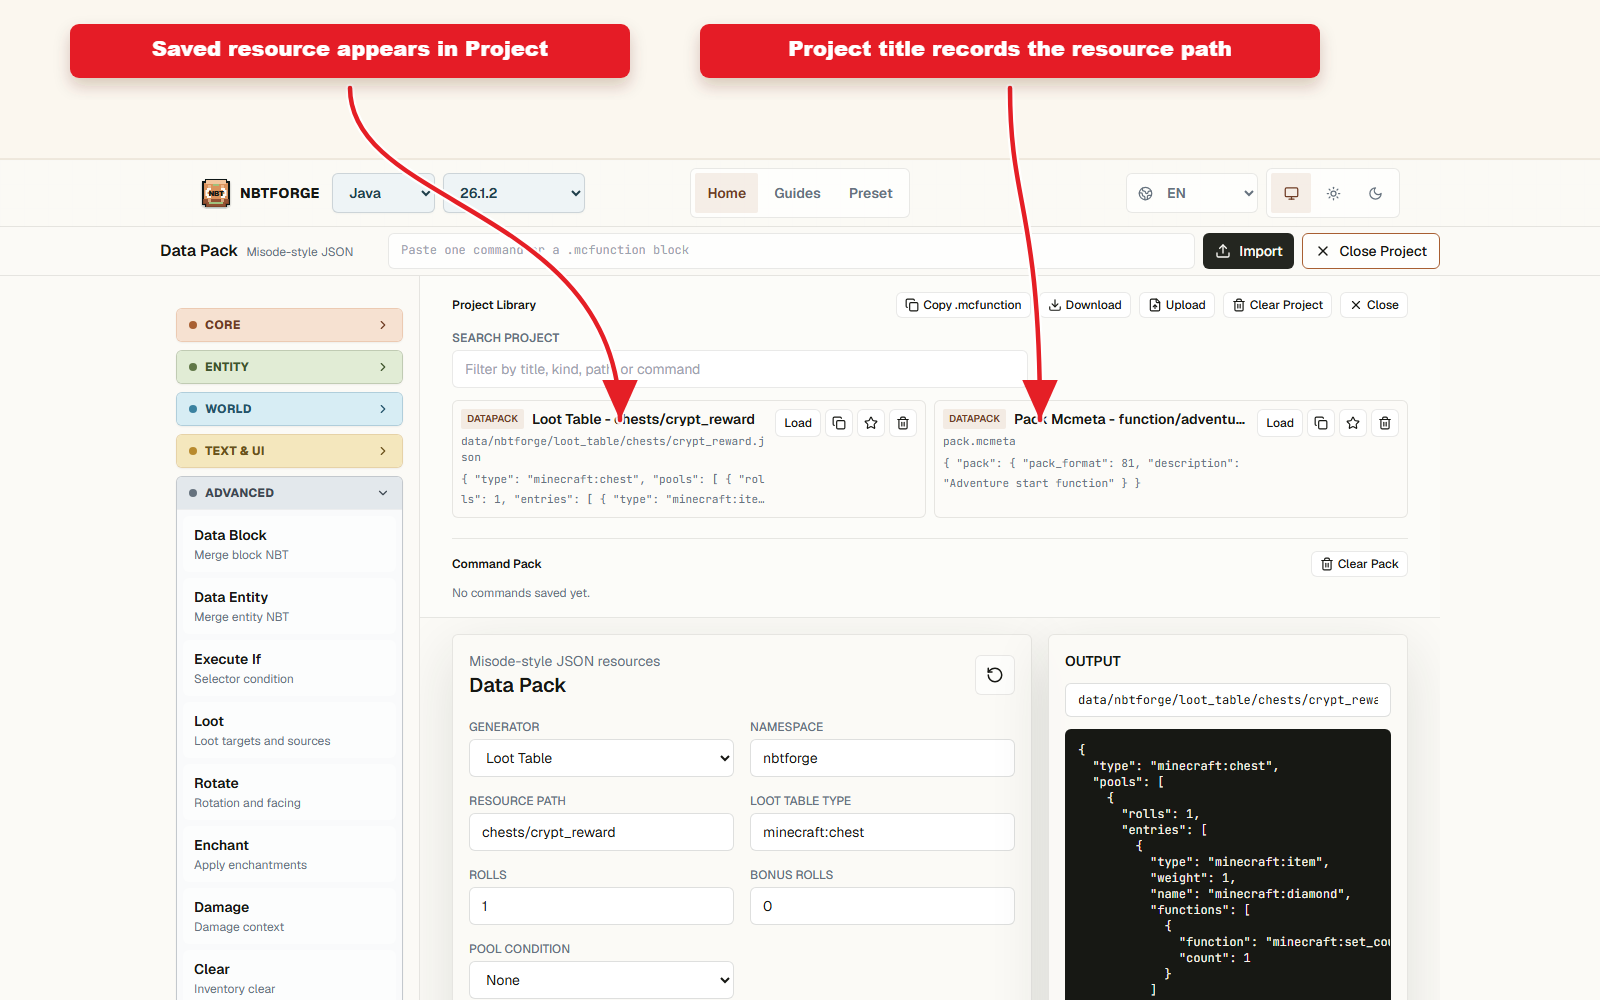Click the globe language icon

pyautogui.click(x=1146, y=193)
